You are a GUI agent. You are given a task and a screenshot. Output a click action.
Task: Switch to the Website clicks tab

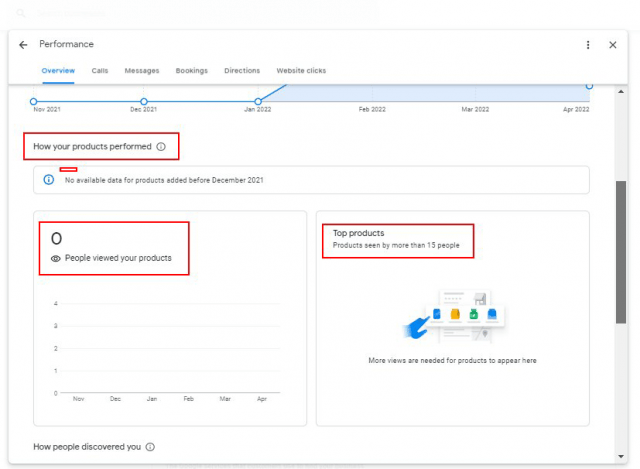[x=301, y=71]
